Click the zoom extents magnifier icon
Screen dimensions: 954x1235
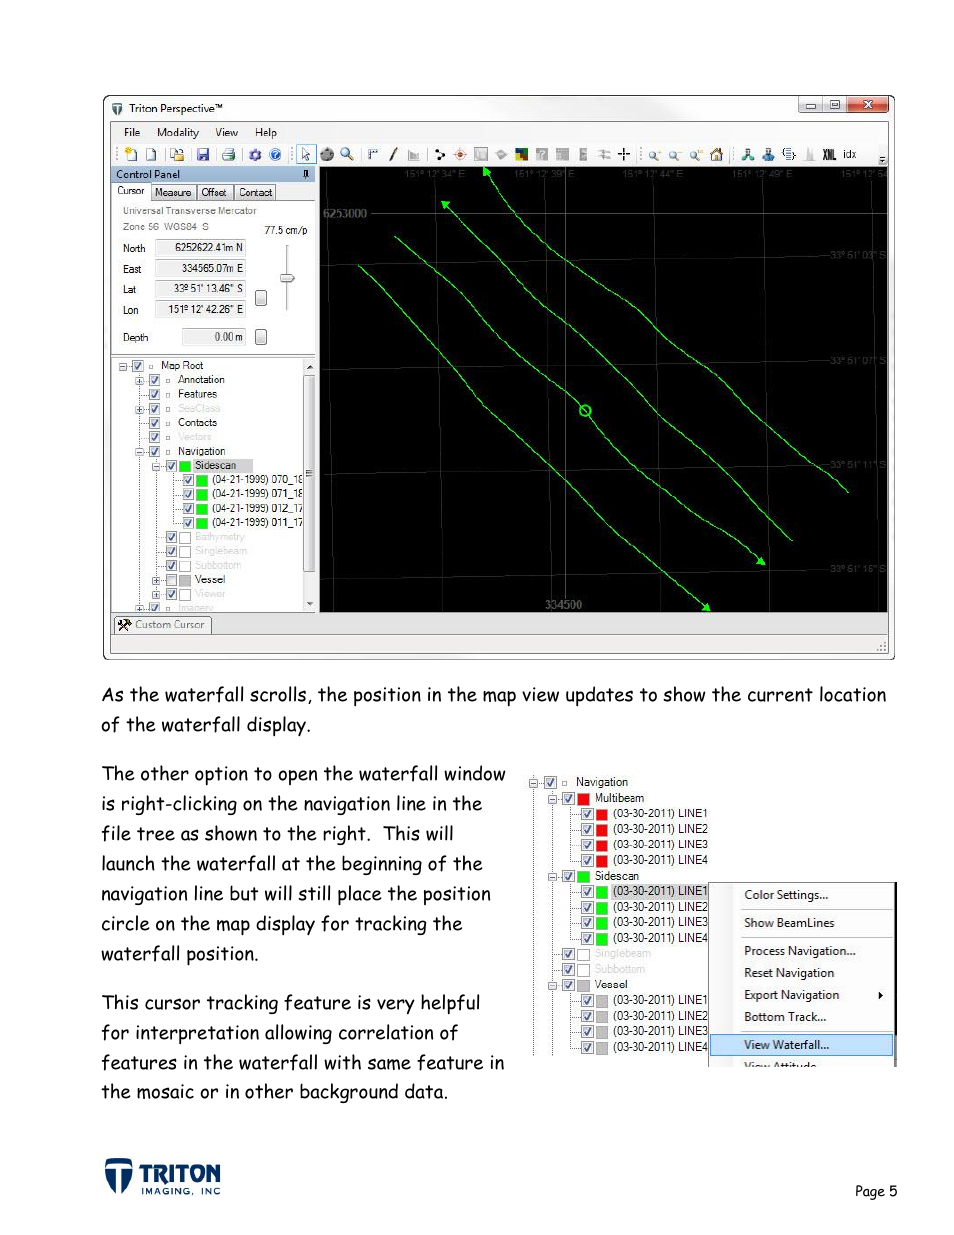click(696, 155)
